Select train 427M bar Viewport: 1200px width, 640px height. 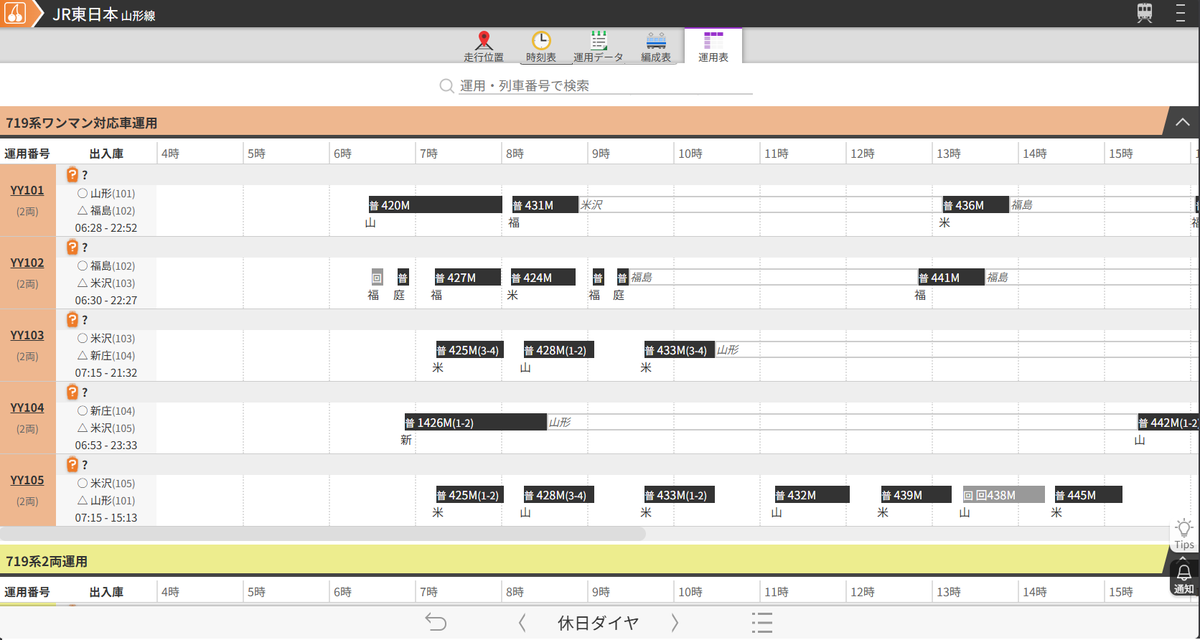point(467,277)
